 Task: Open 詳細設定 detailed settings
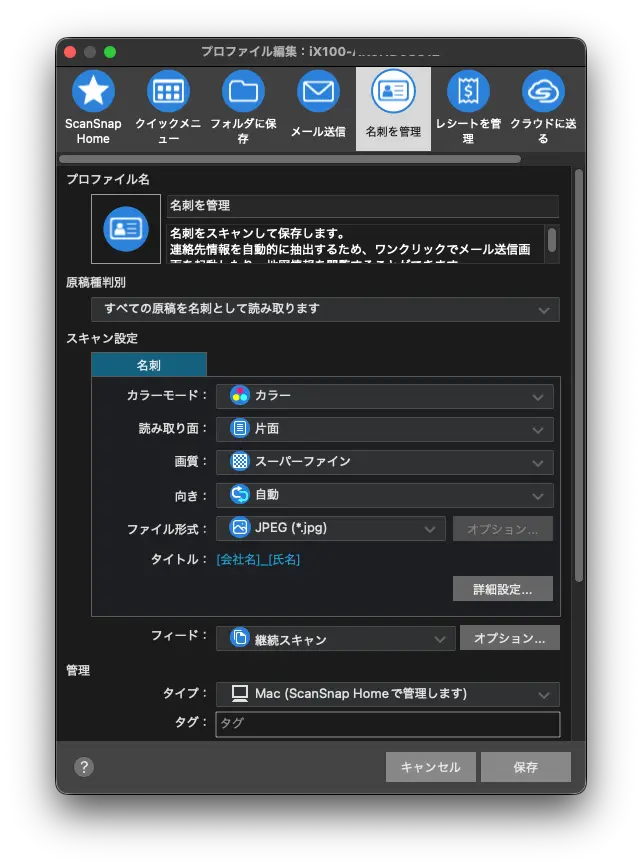pyautogui.click(x=503, y=589)
